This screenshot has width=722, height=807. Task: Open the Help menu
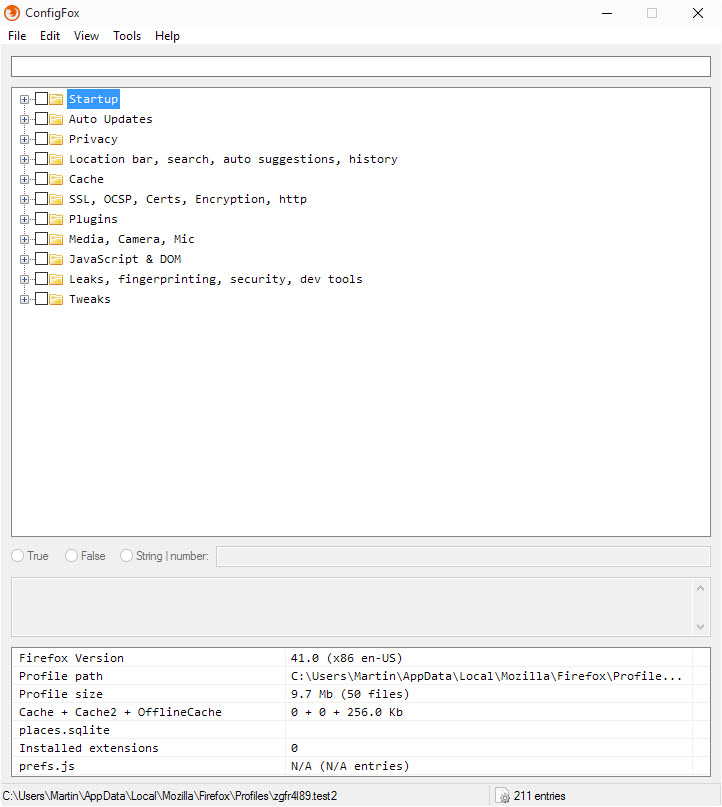[x=167, y=36]
